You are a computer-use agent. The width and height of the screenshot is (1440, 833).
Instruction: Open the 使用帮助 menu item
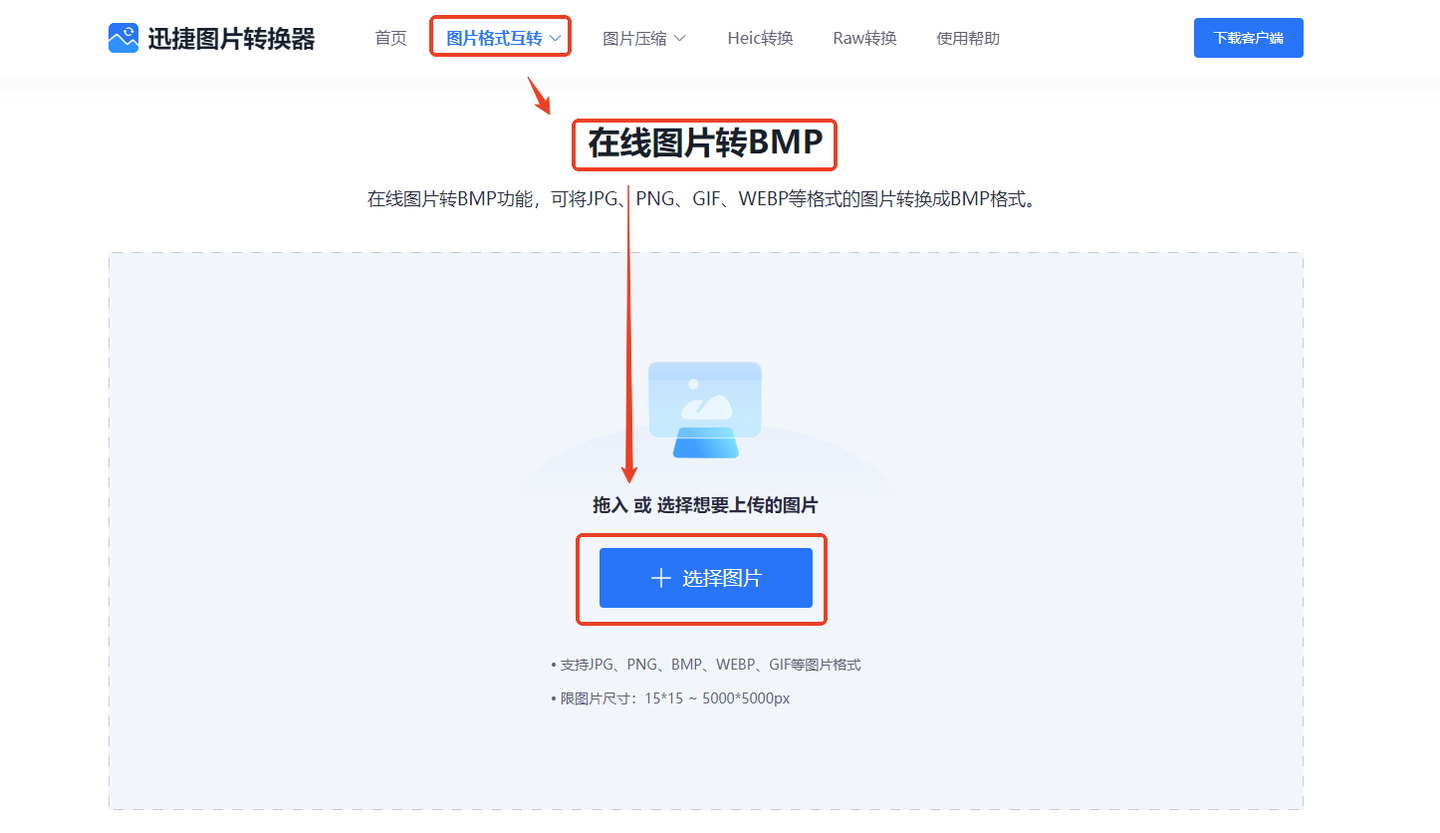pyautogui.click(x=968, y=38)
